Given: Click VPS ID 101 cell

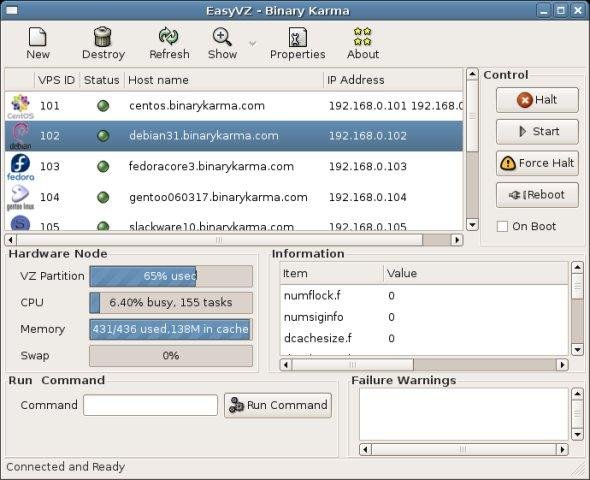Looking at the screenshot, I should [50, 106].
